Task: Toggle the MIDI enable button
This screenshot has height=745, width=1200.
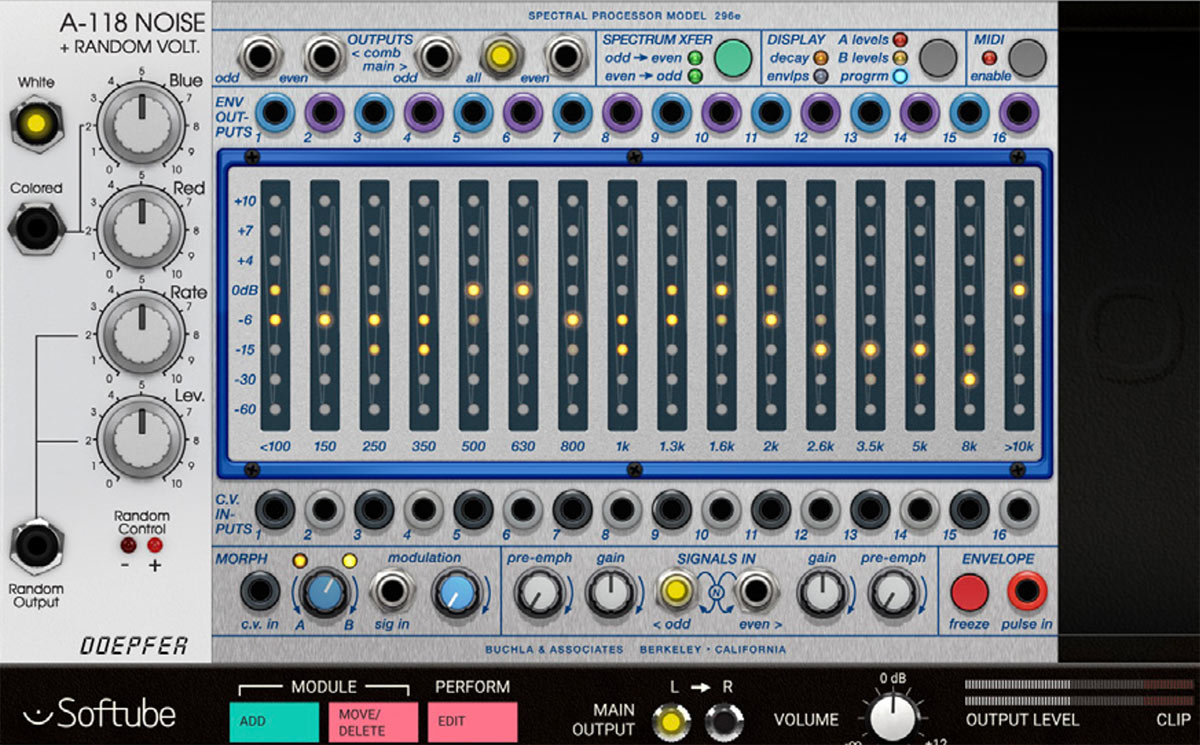Action: click(x=1027, y=59)
